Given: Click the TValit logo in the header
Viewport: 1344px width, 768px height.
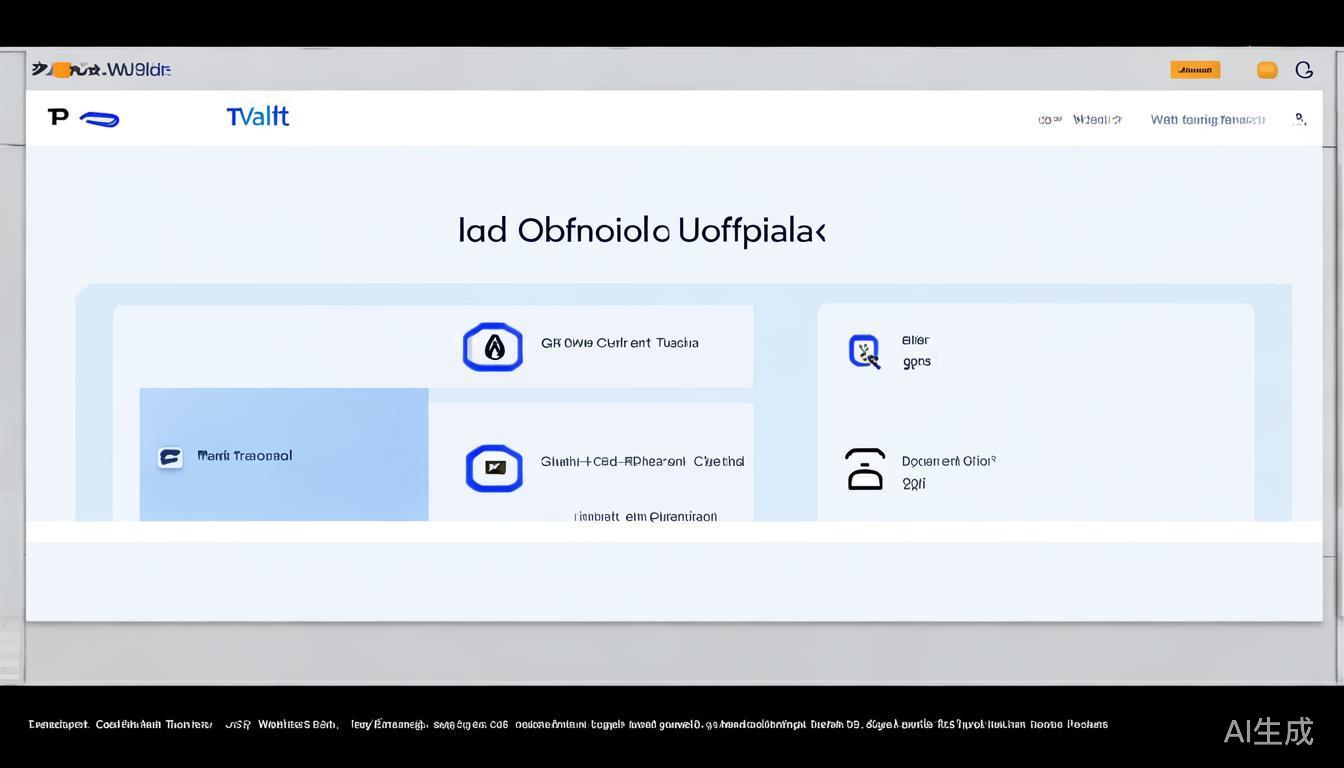Looking at the screenshot, I should click(257, 116).
